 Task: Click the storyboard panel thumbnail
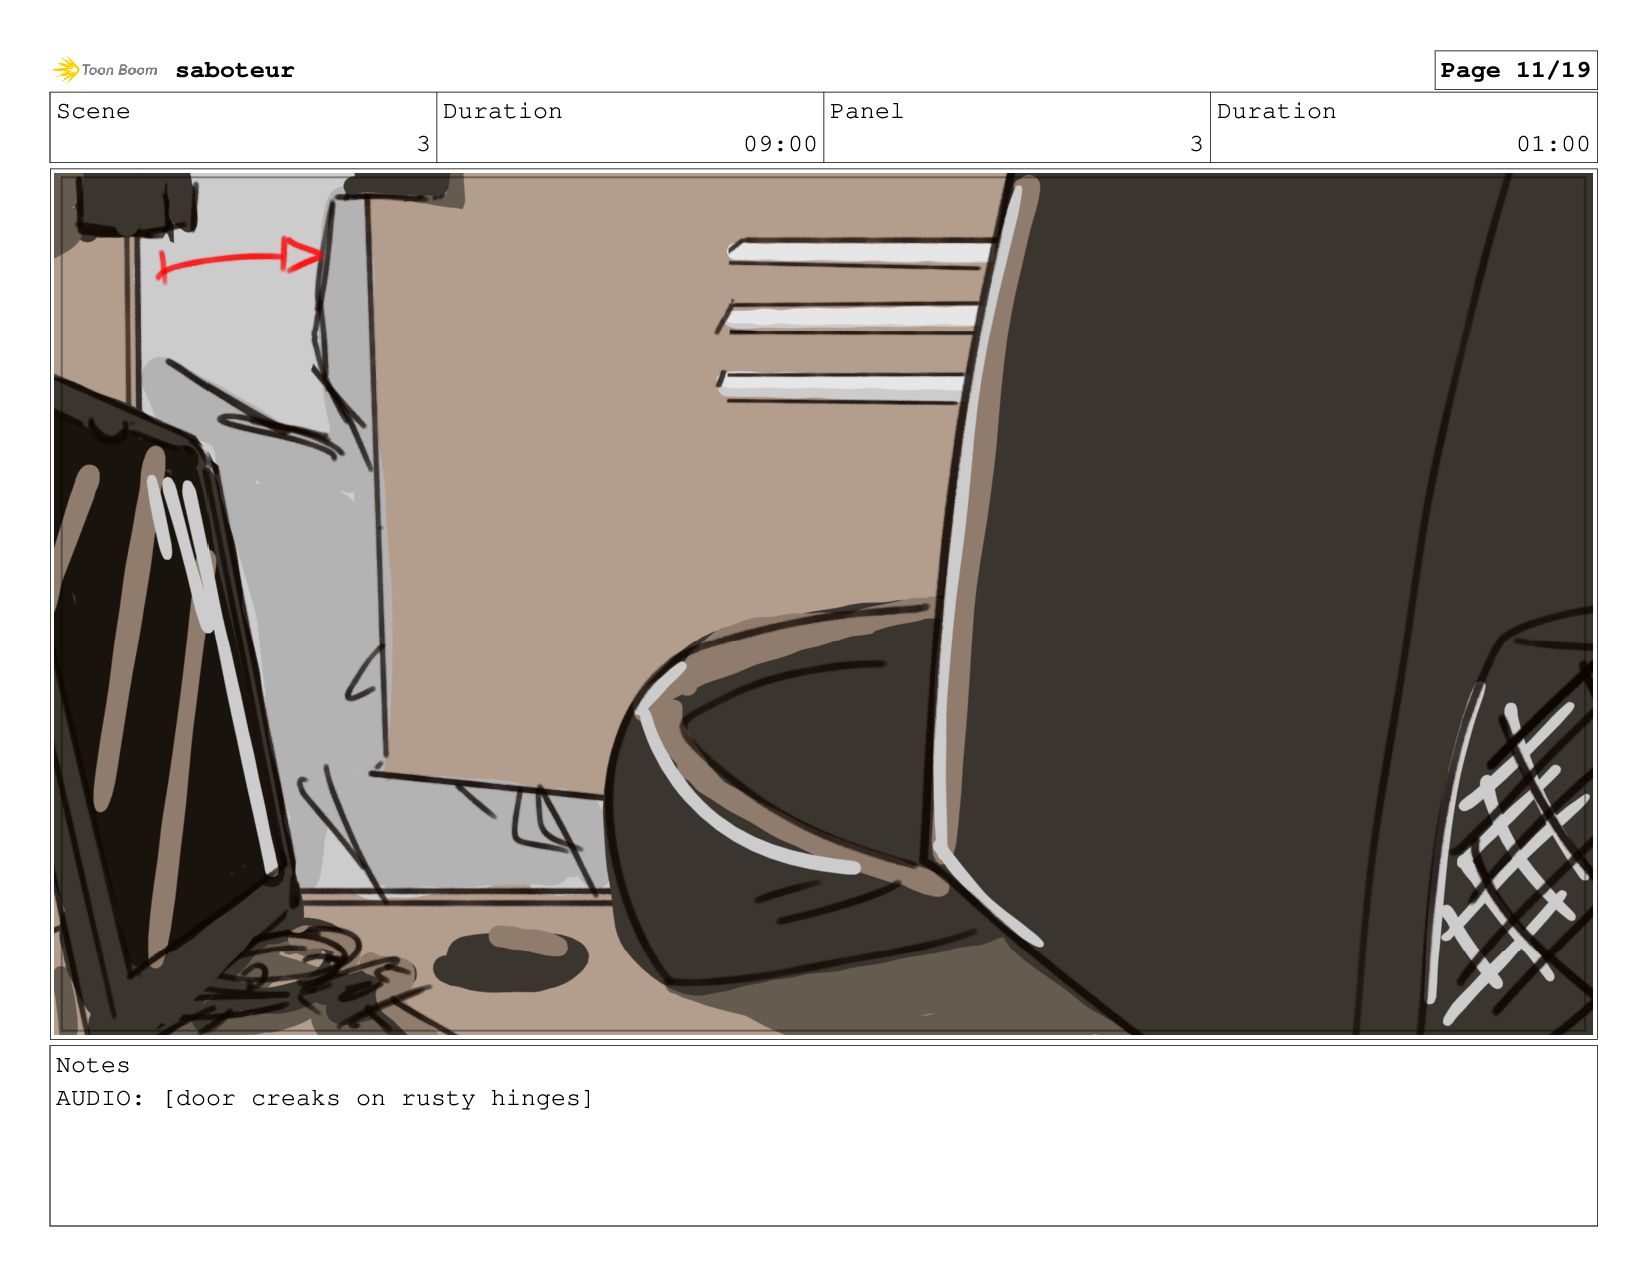(823, 604)
